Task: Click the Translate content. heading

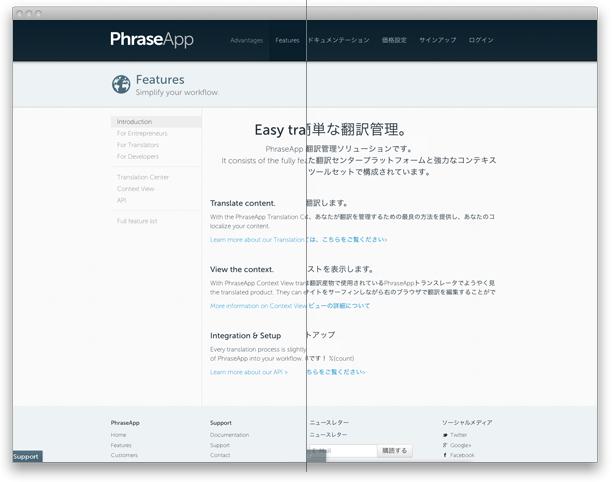Action: [242, 203]
